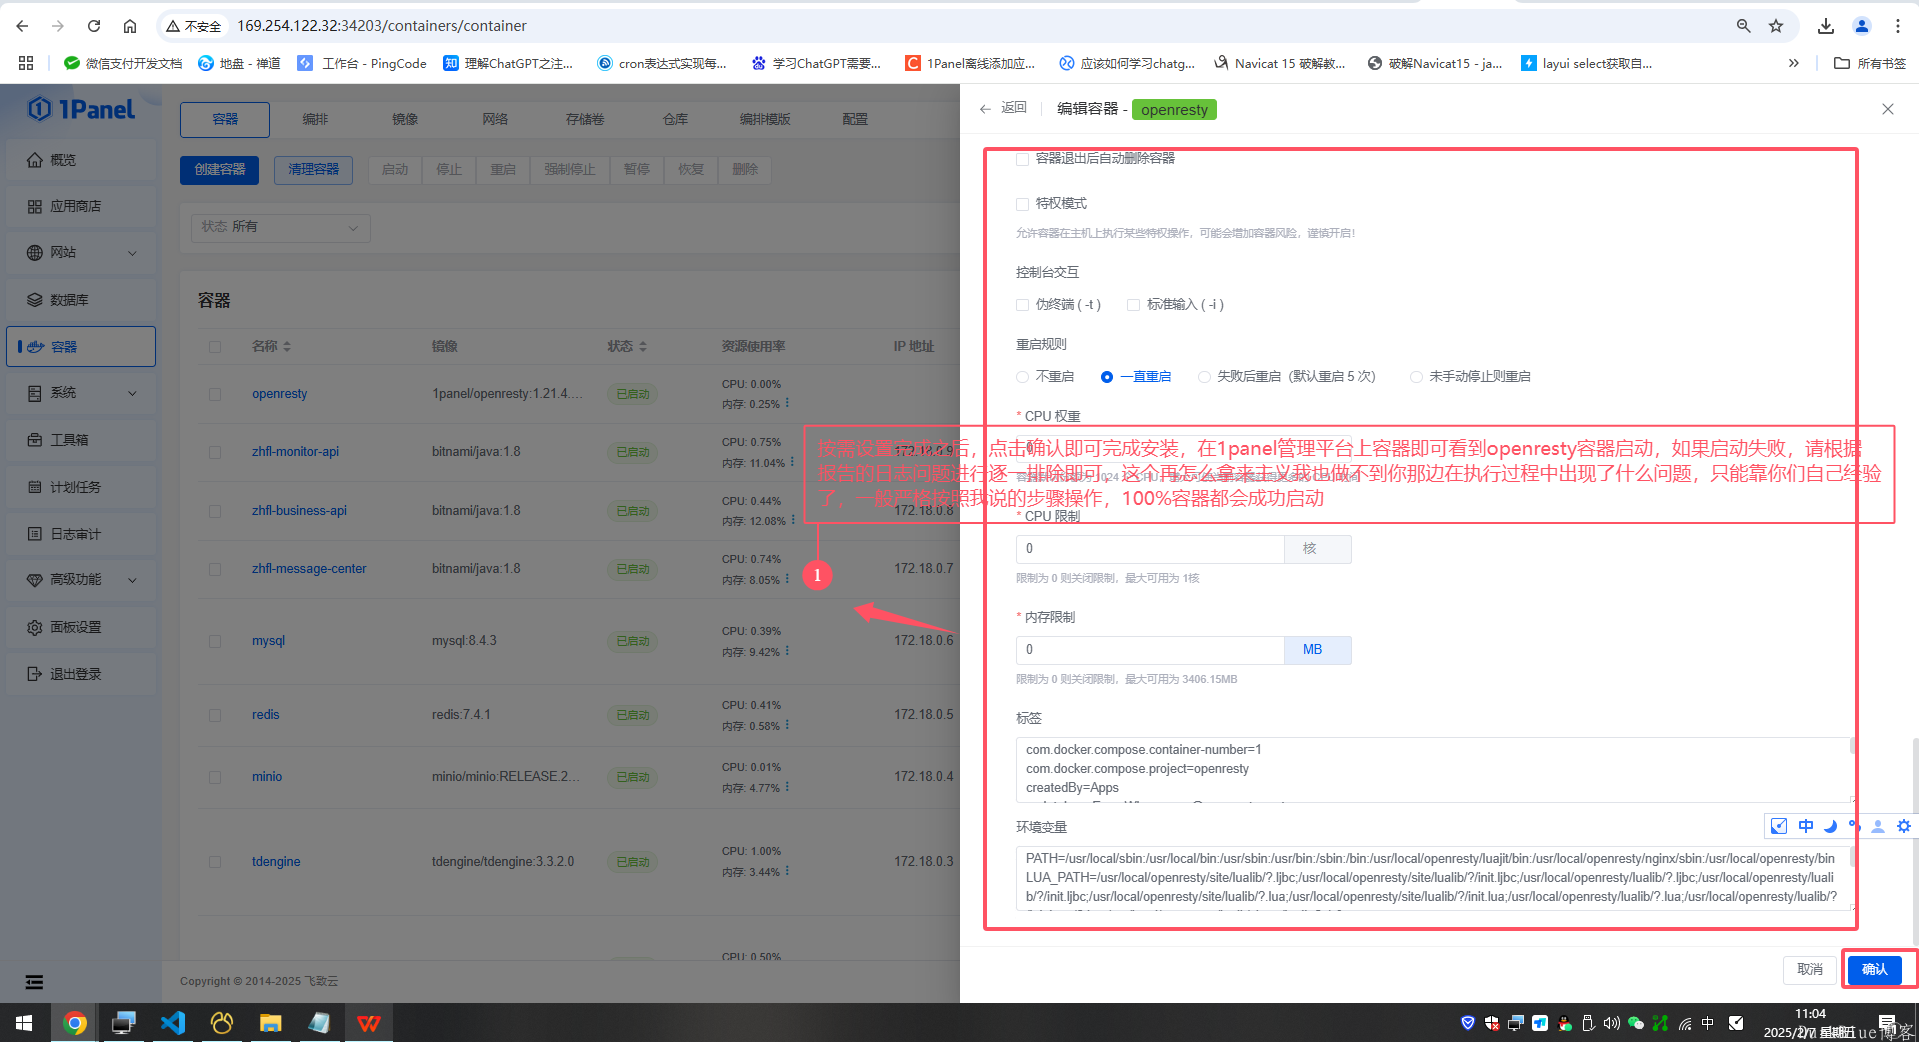1919x1042 pixels.
Task: Switch to the 仓库 tab
Action: point(675,119)
